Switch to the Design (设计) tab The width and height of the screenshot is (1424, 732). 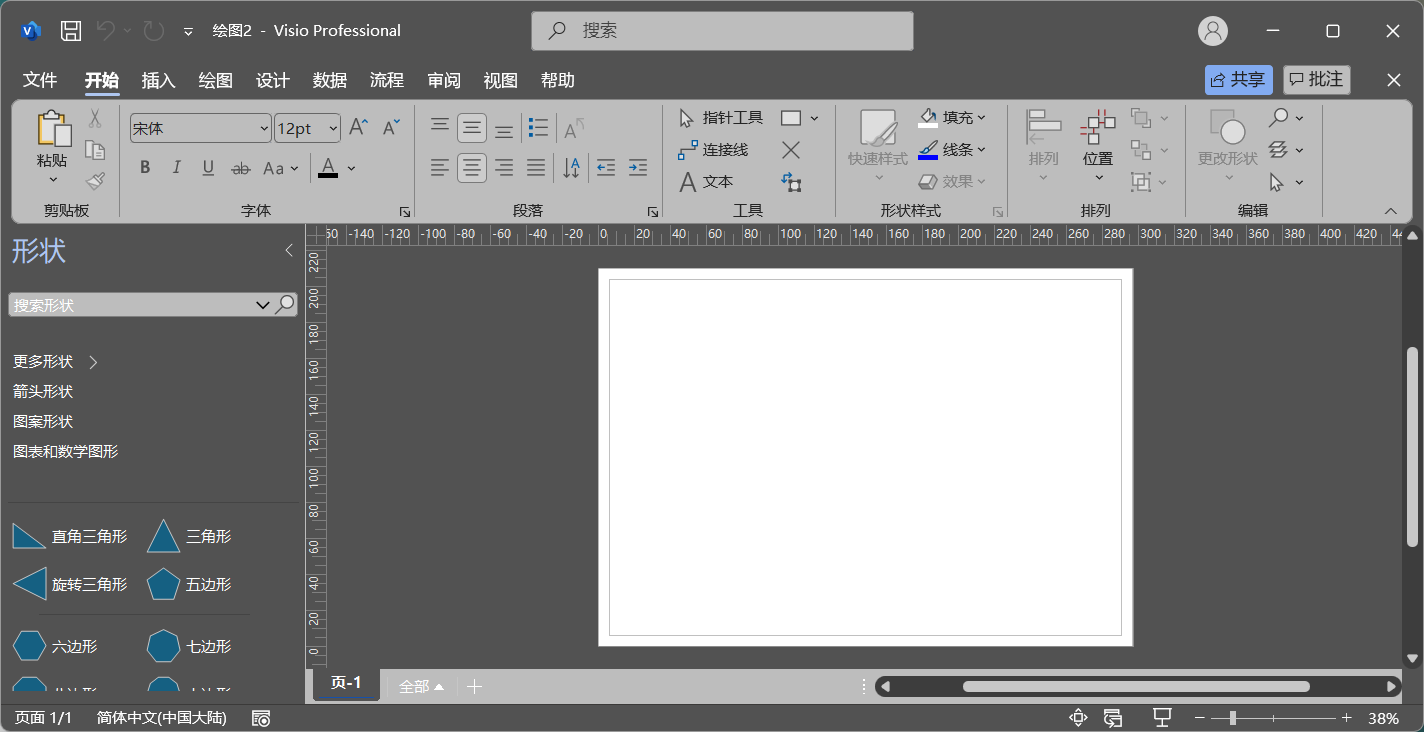[272, 80]
